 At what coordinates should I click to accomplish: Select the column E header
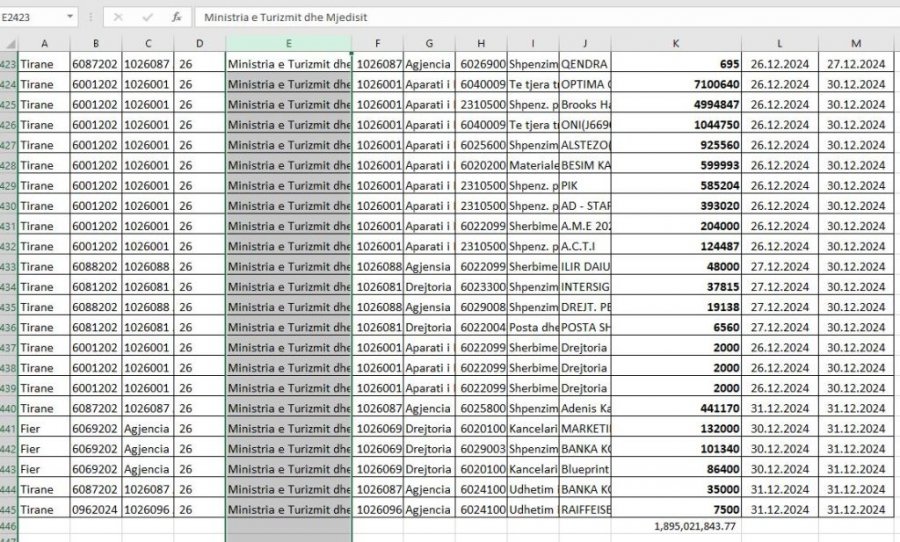[288, 43]
